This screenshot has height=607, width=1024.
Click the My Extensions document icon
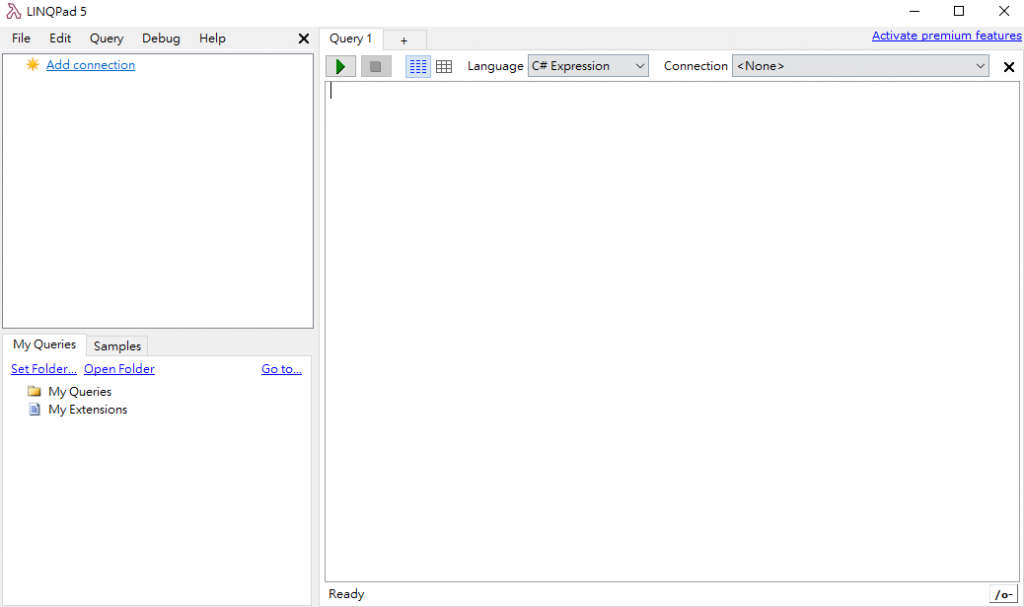(x=35, y=410)
